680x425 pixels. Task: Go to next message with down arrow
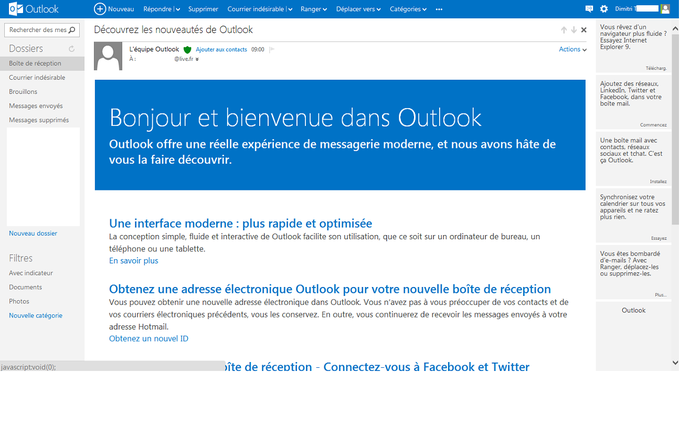[x=574, y=30]
